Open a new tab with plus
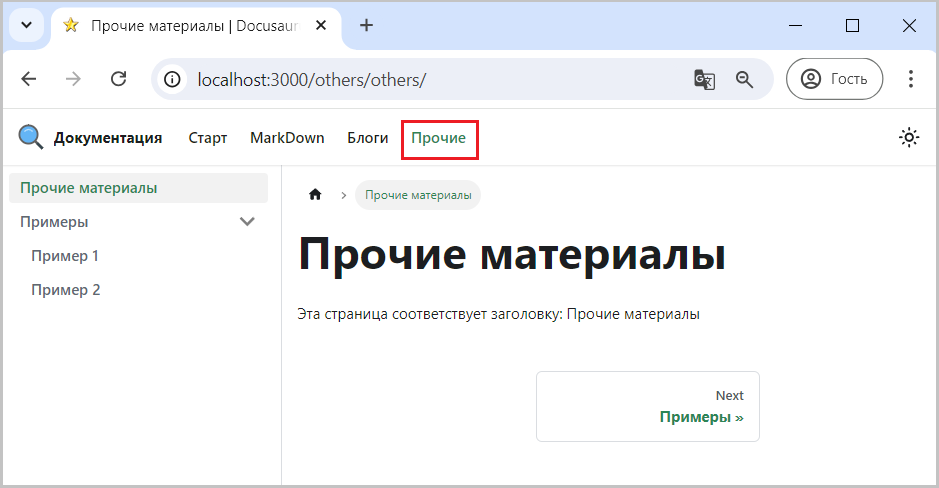Screen dimensions: 939x488 point(366,25)
